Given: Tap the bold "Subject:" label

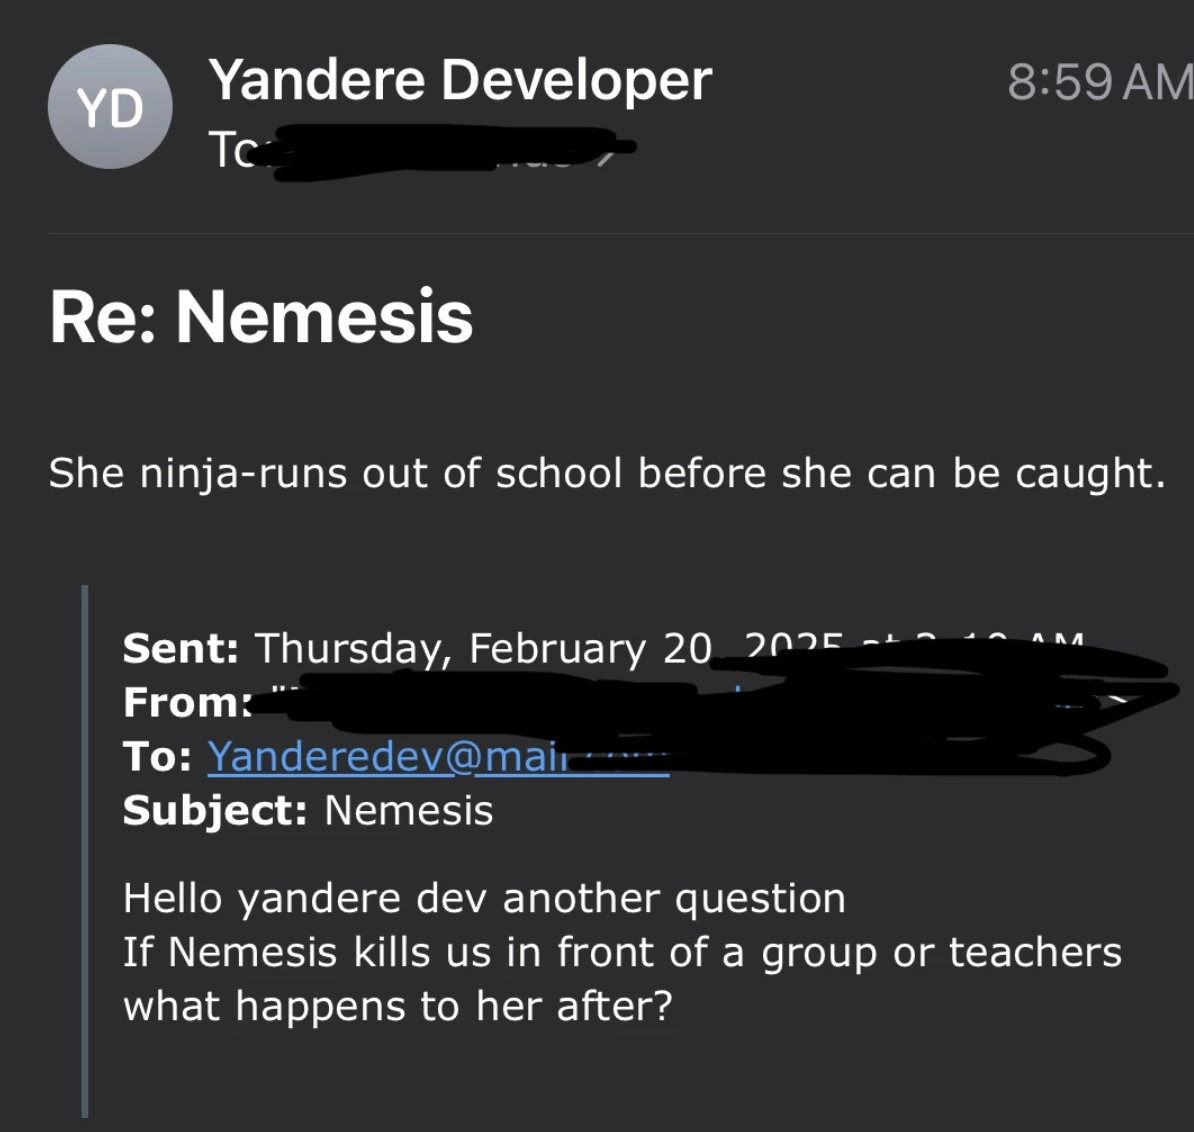Looking at the screenshot, I should [x=214, y=810].
